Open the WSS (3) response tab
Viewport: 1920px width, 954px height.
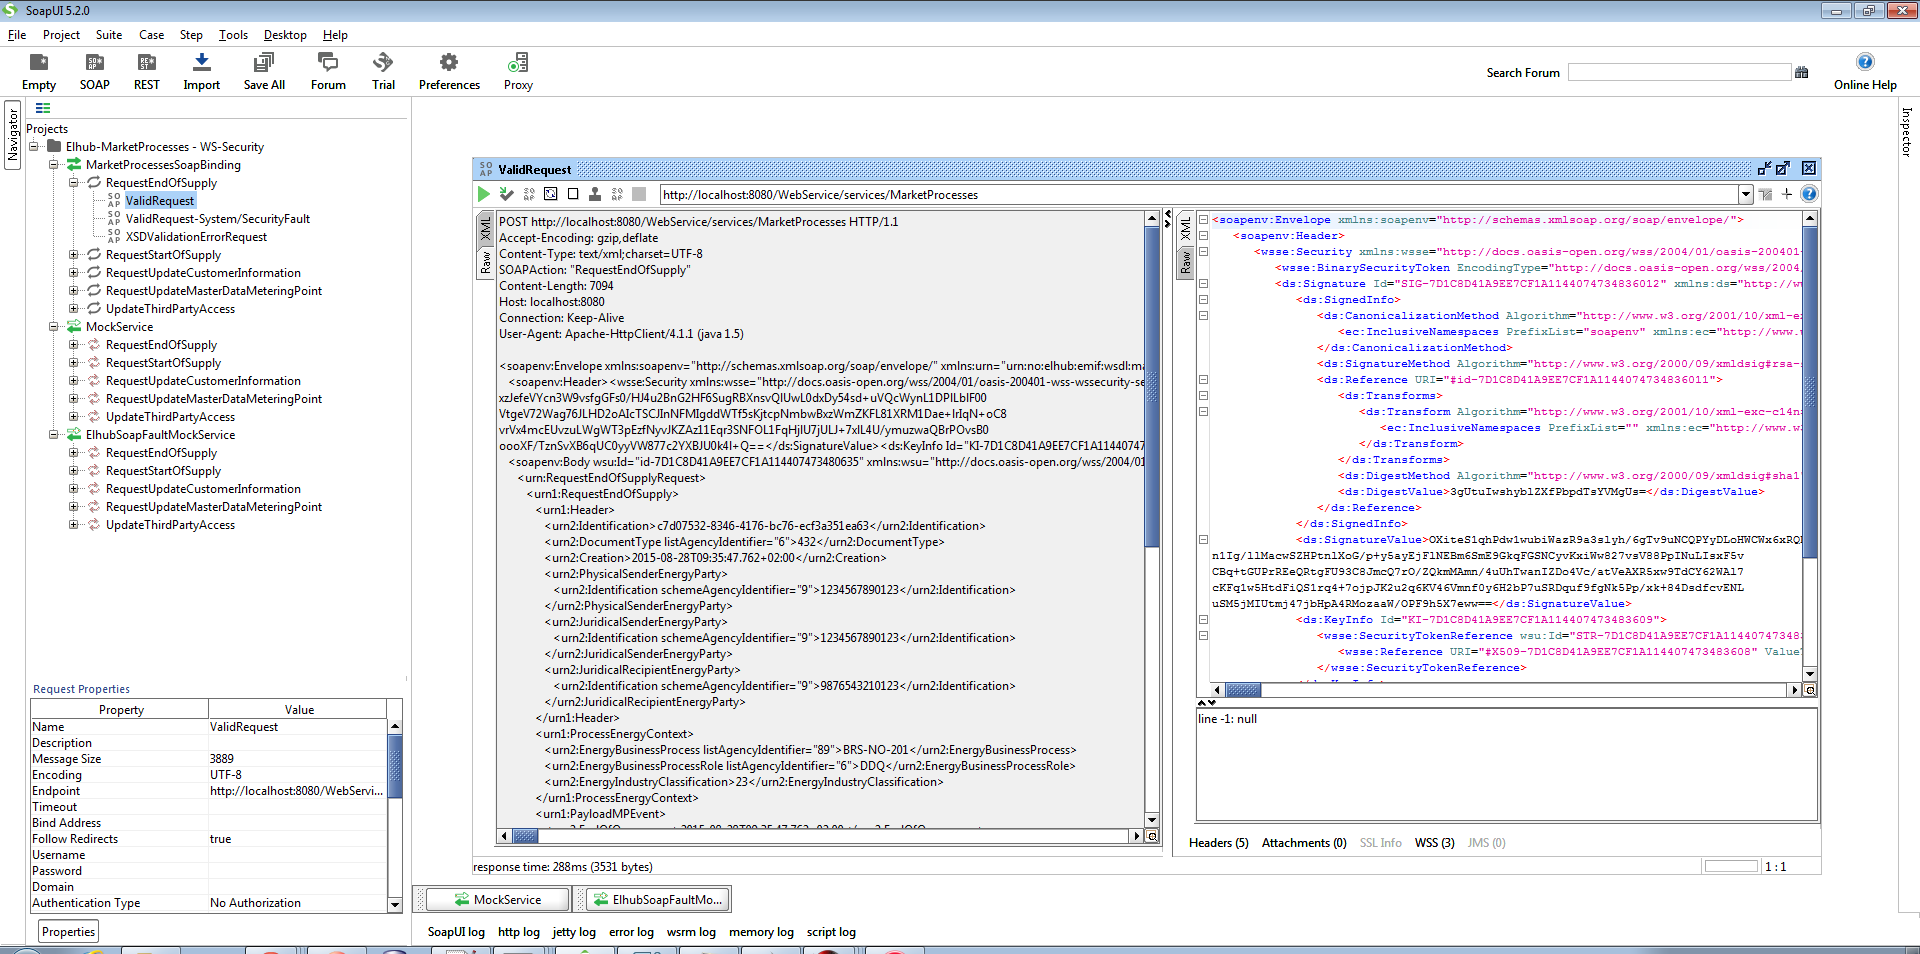tap(1434, 843)
